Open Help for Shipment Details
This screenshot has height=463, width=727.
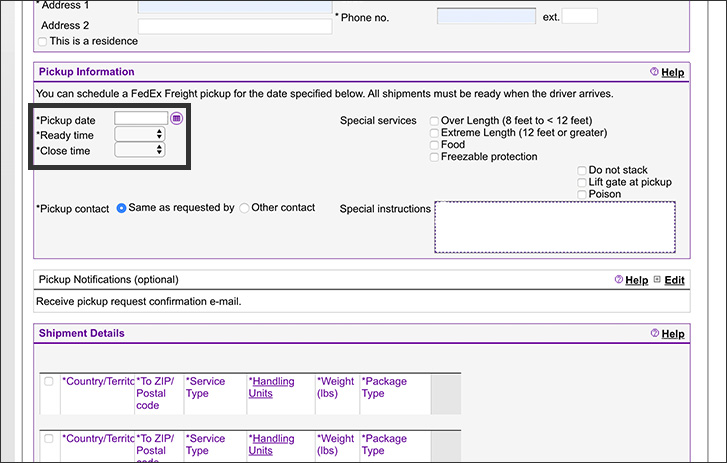(x=673, y=334)
